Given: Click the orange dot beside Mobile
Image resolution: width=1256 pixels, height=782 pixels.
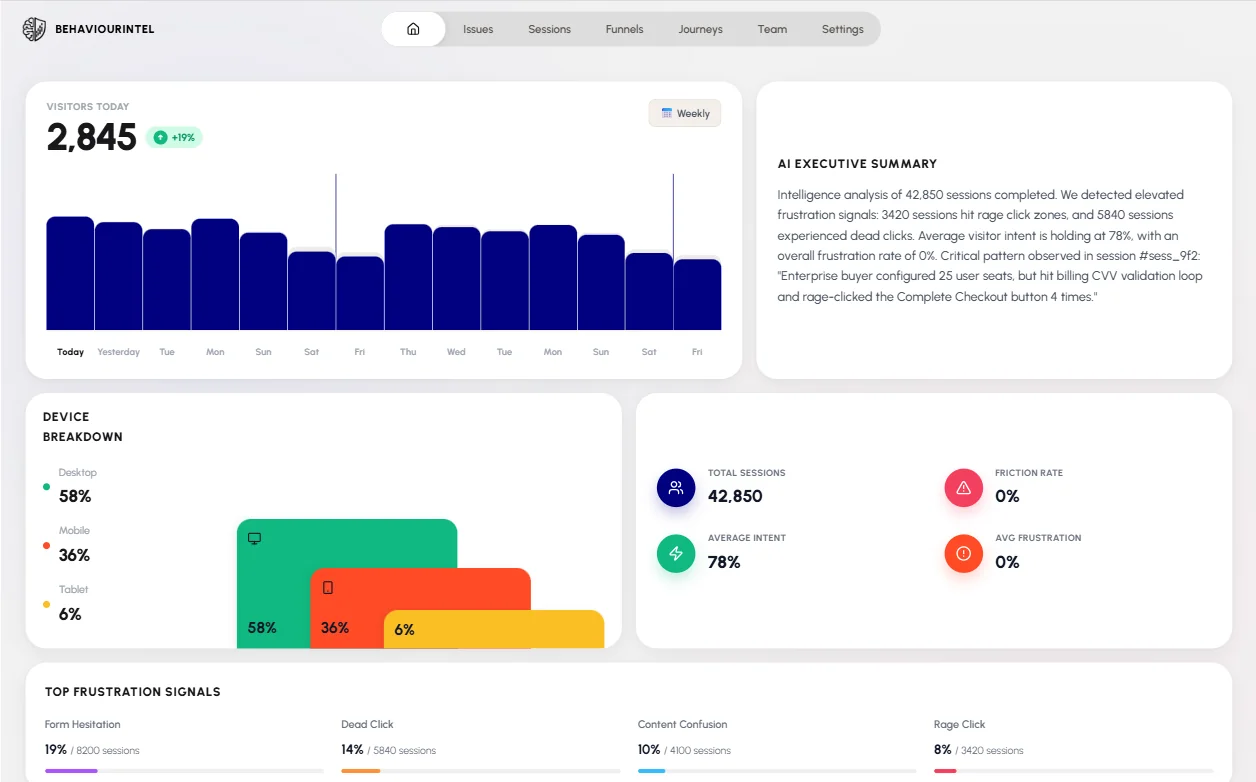Looking at the screenshot, I should point(46,545).
